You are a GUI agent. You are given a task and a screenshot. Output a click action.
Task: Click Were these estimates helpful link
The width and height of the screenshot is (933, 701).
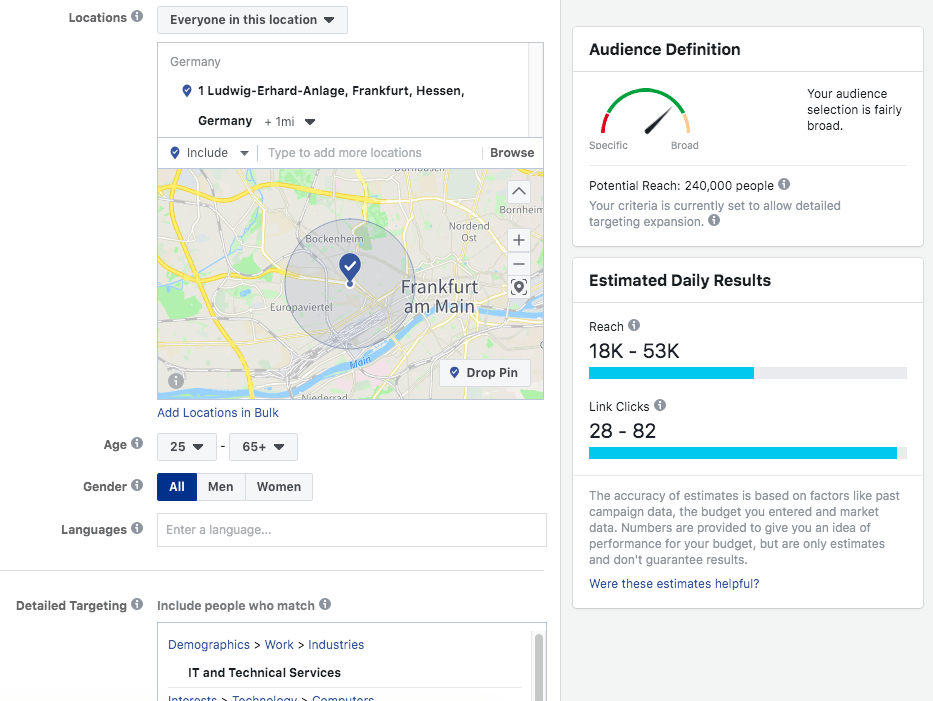coord(674,584)
